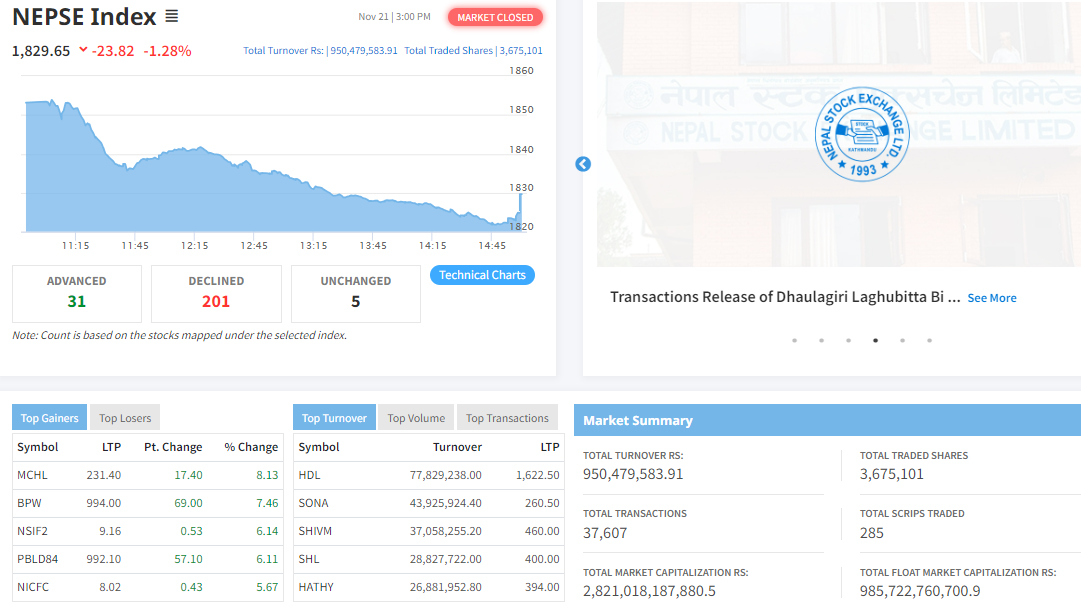Open BPW stock symbol

point(30,503)
